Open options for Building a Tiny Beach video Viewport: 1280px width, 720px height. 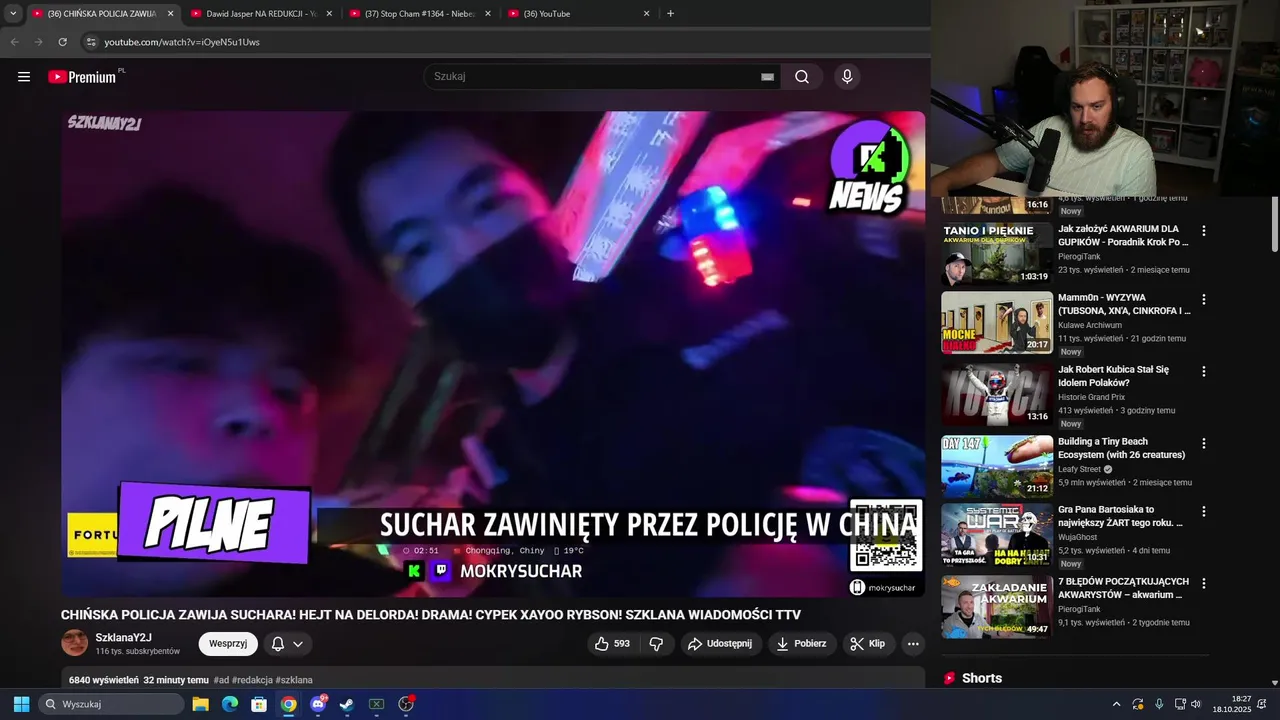pos(1204,443)
